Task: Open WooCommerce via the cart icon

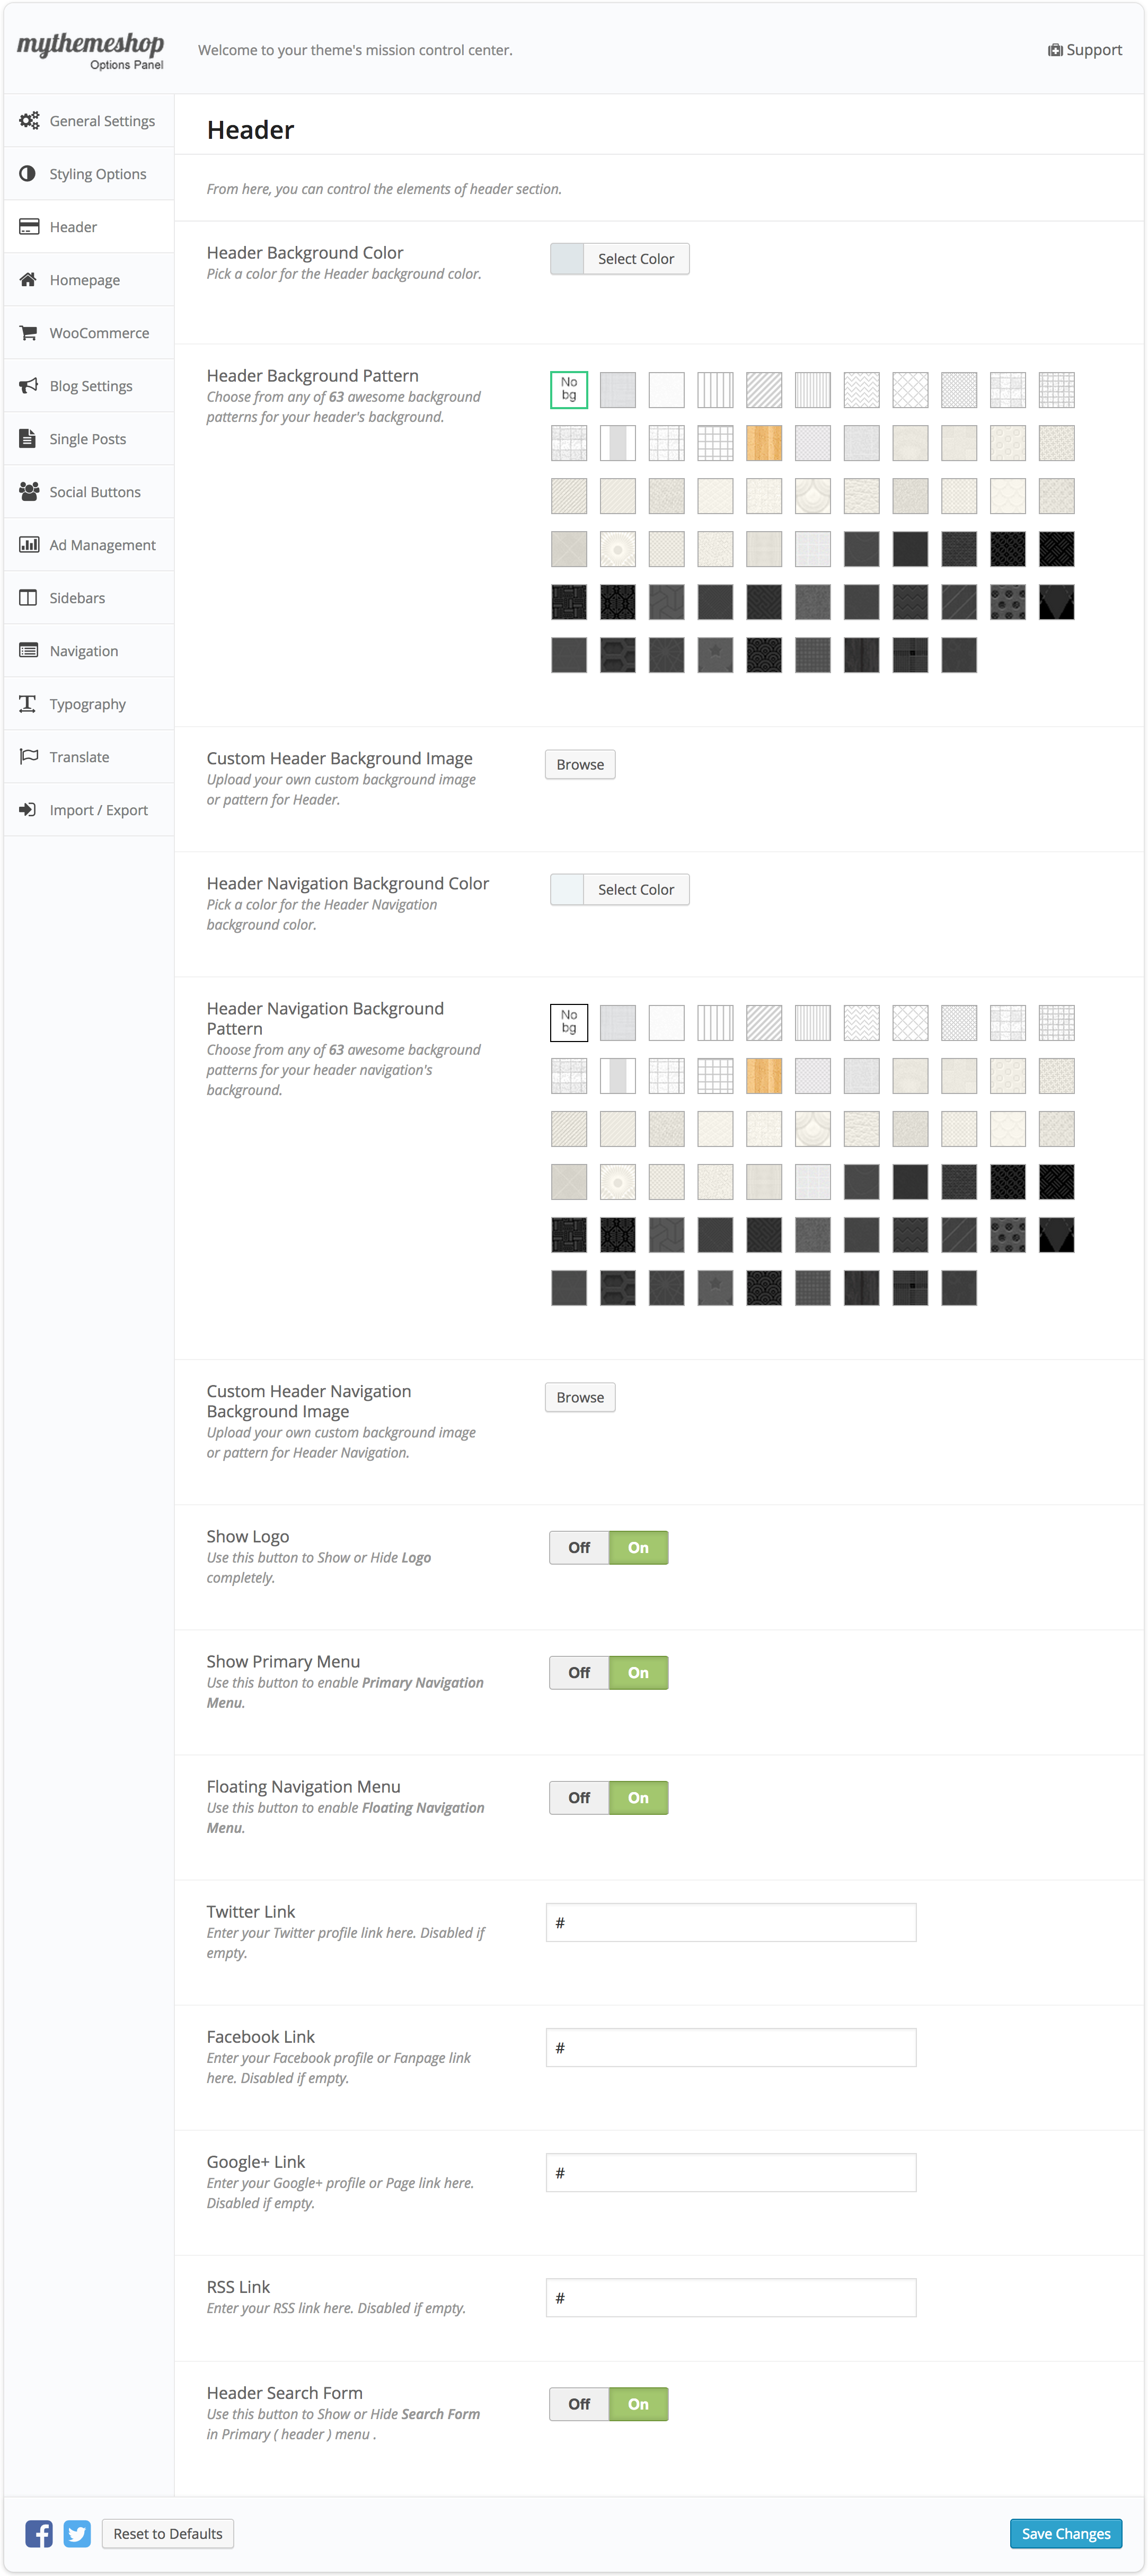Action: [x=28, y=333]
